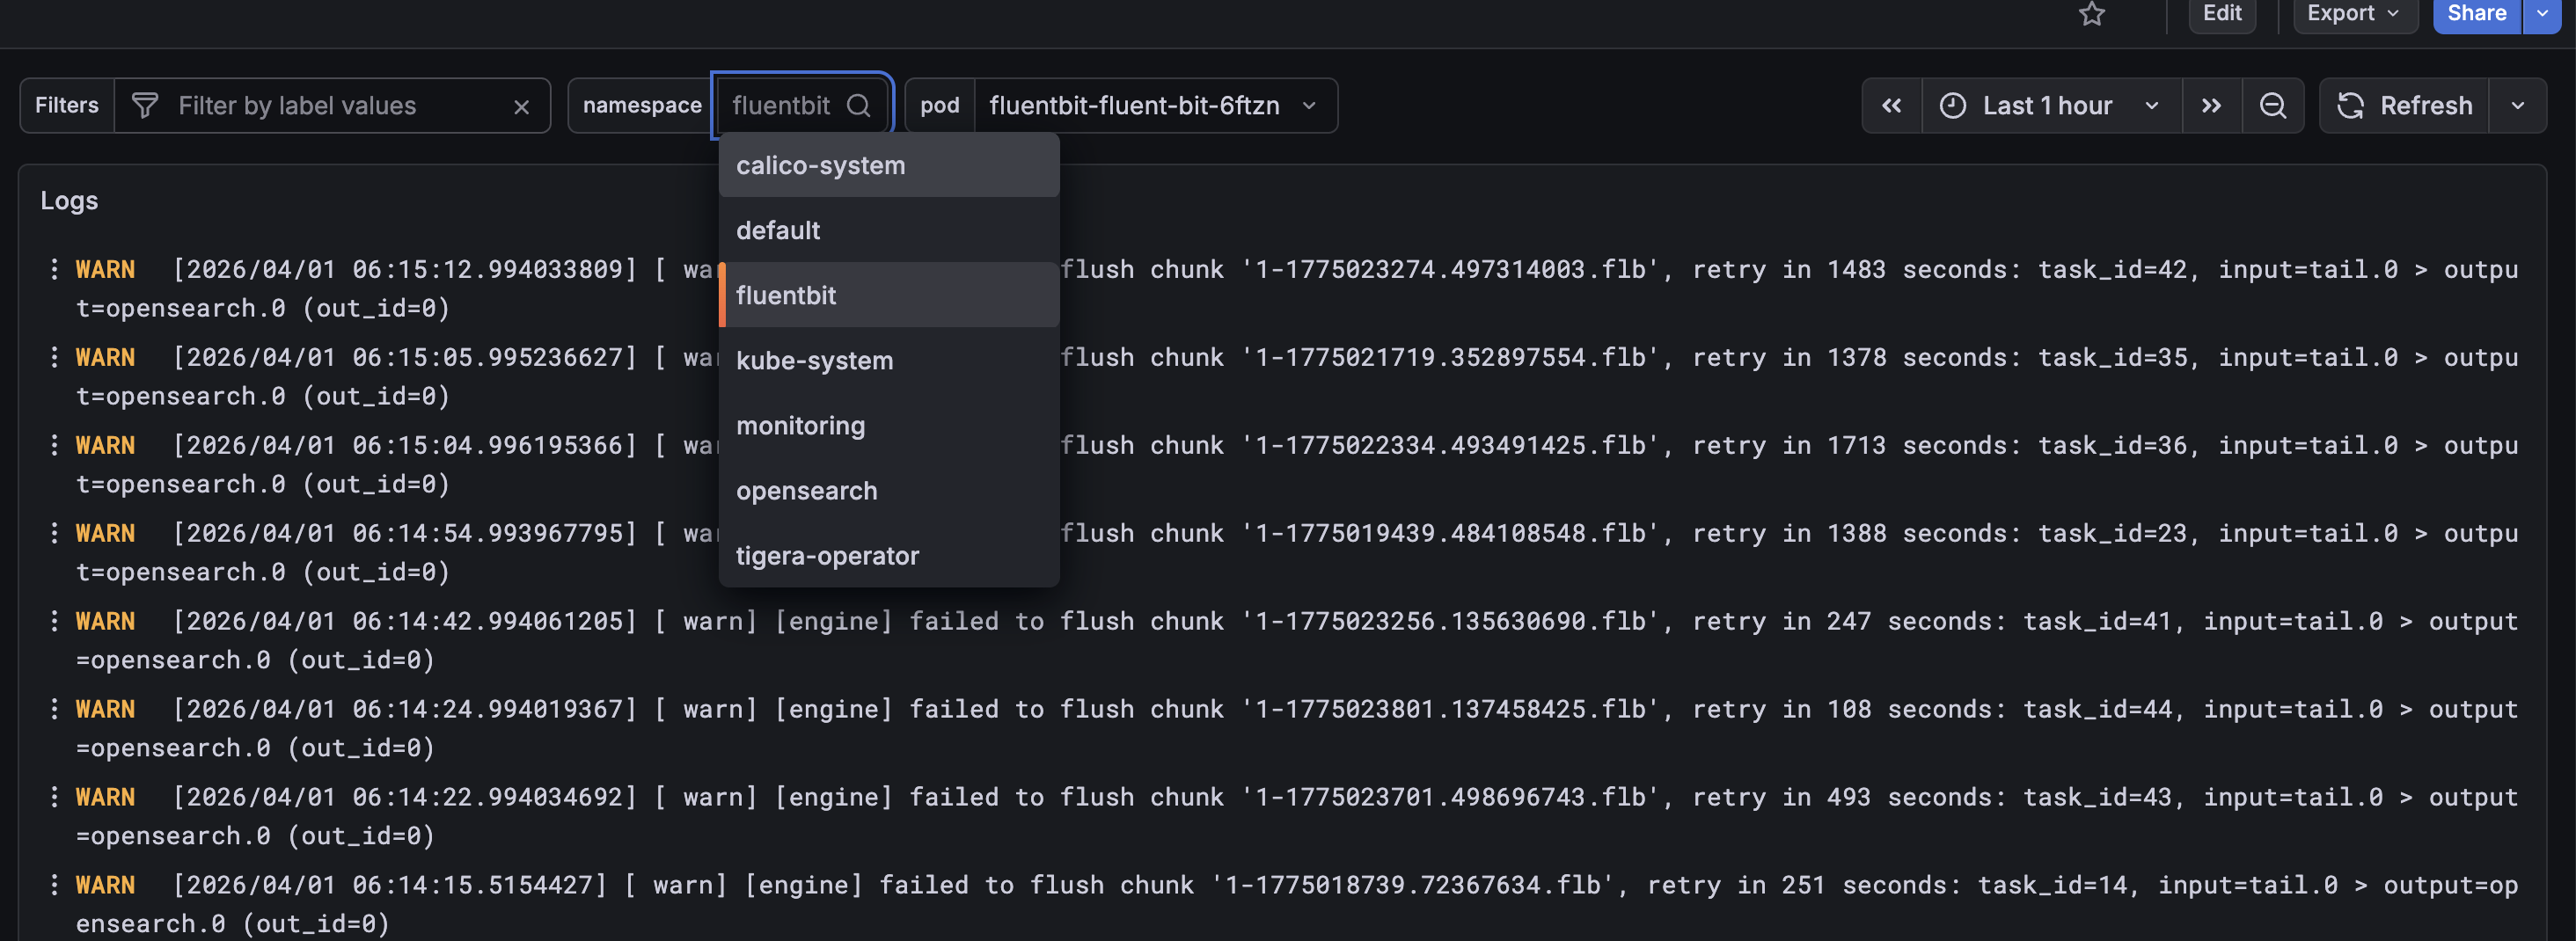This screenshot has height=941, width=2576.
Task: Click text 'task_id=44' in log
Action: click(x=2098, y=709)
